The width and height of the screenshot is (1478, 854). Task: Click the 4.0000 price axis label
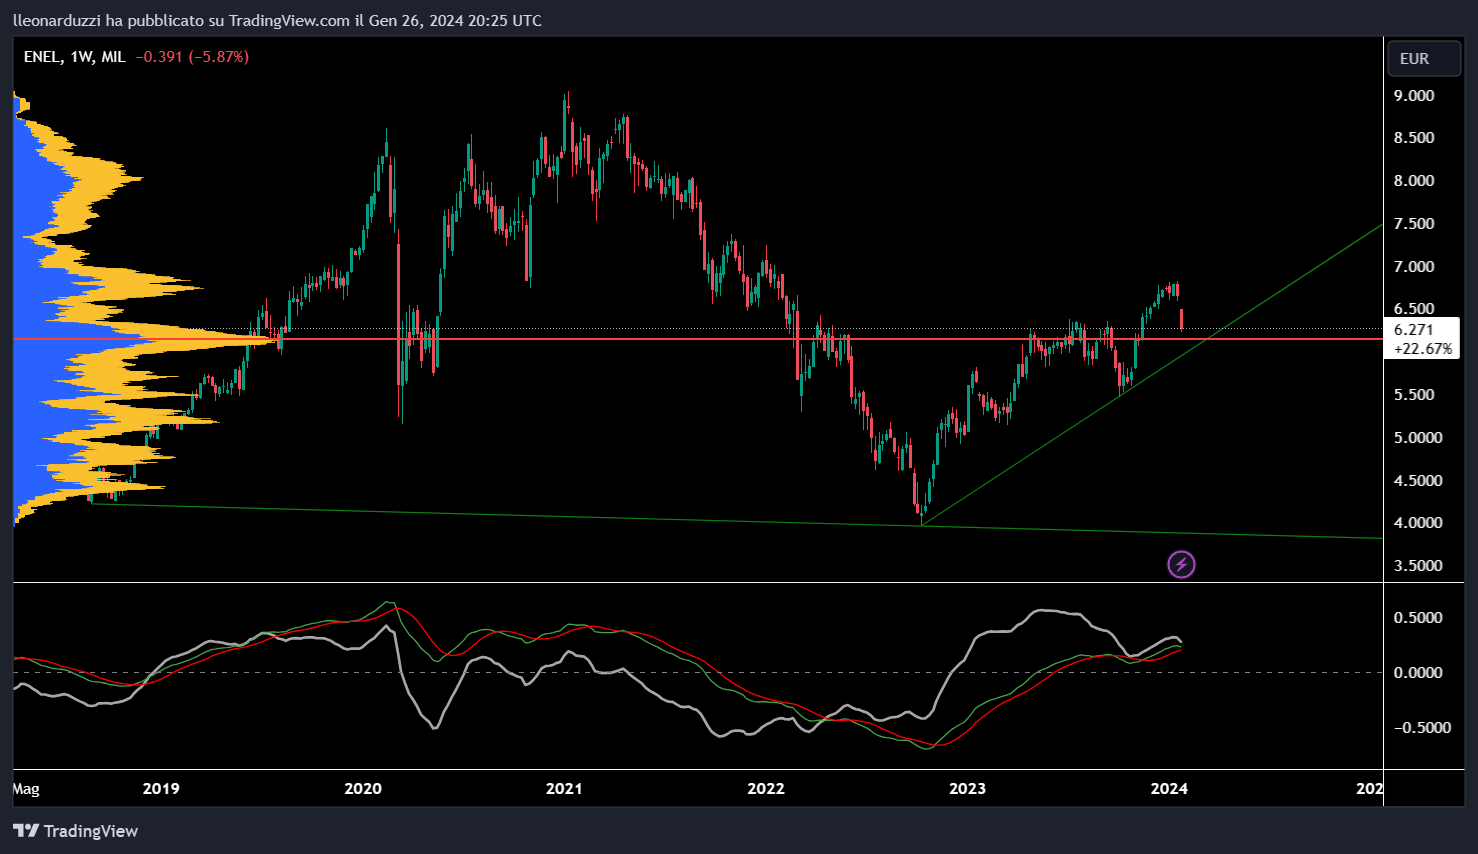coord(1418,523)
